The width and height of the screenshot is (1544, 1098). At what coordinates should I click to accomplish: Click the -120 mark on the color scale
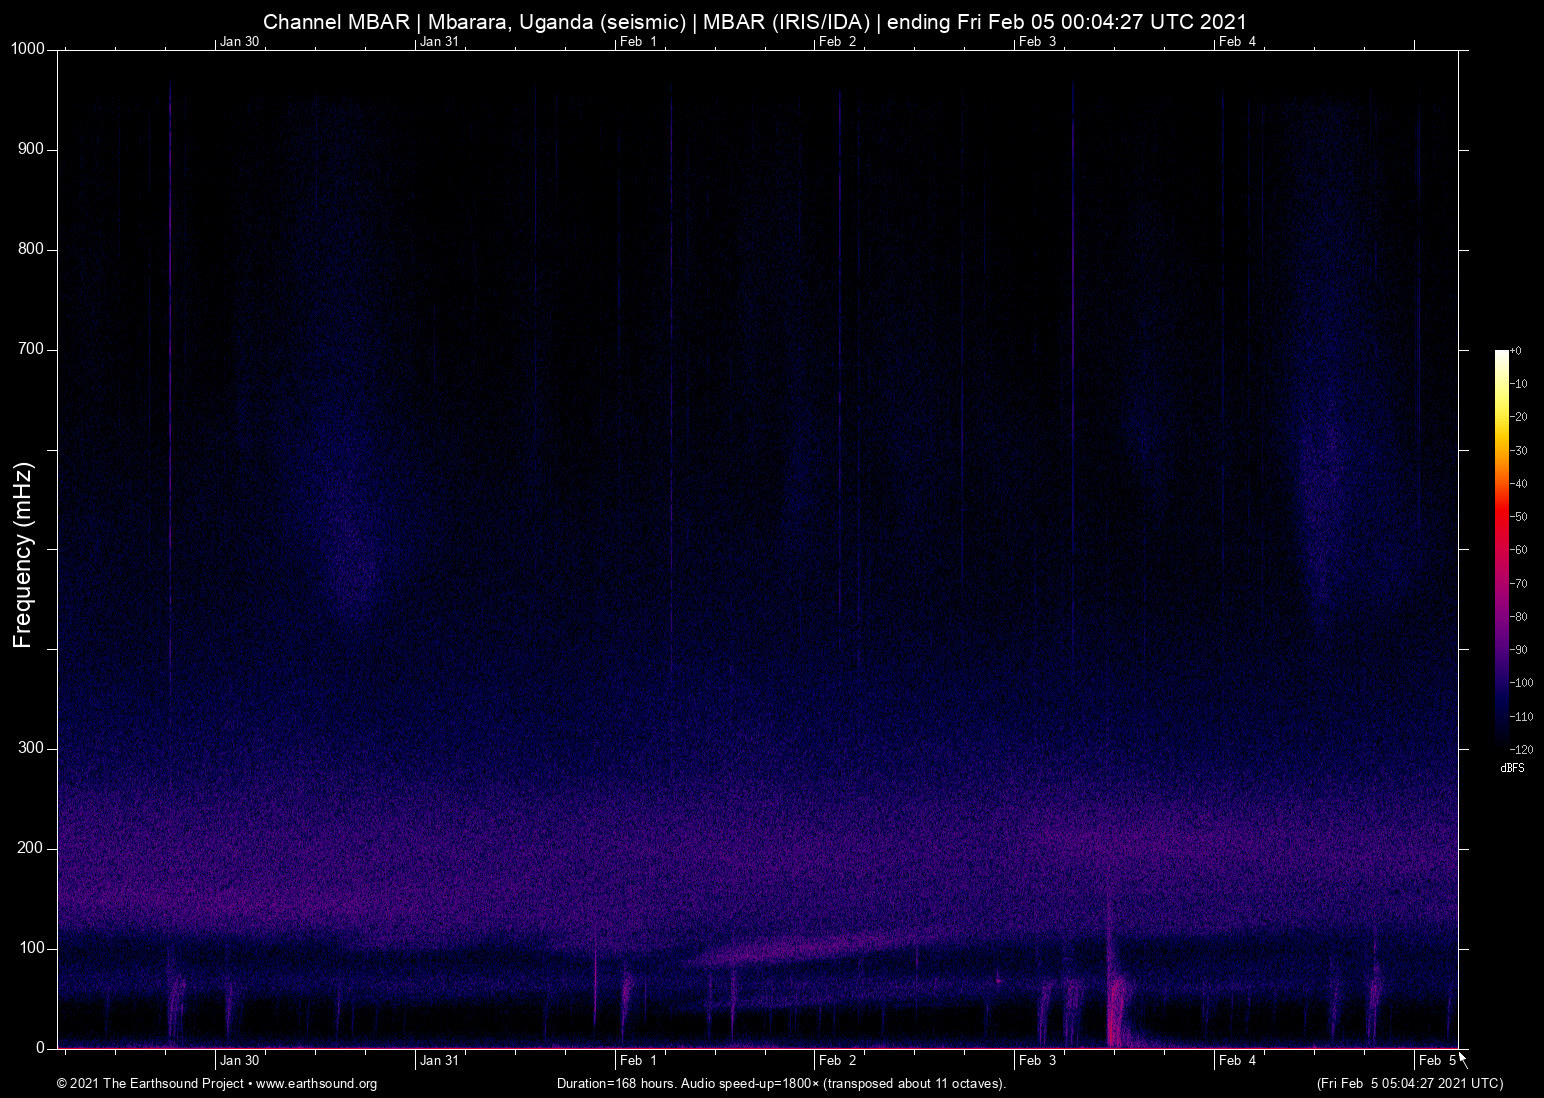pos(1521,749)
